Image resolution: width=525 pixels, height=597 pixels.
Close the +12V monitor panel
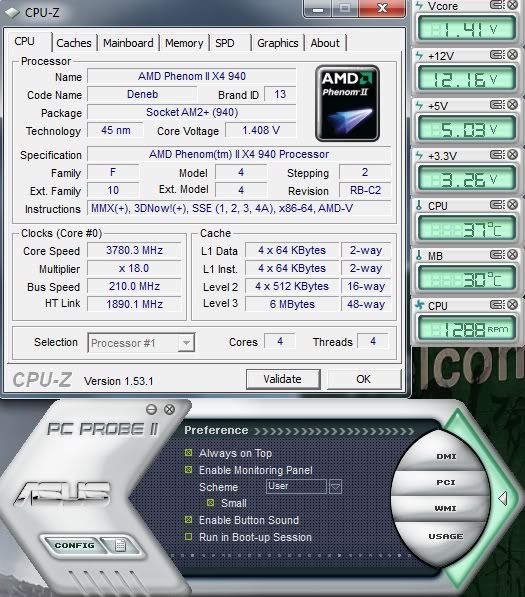point(512,54)
